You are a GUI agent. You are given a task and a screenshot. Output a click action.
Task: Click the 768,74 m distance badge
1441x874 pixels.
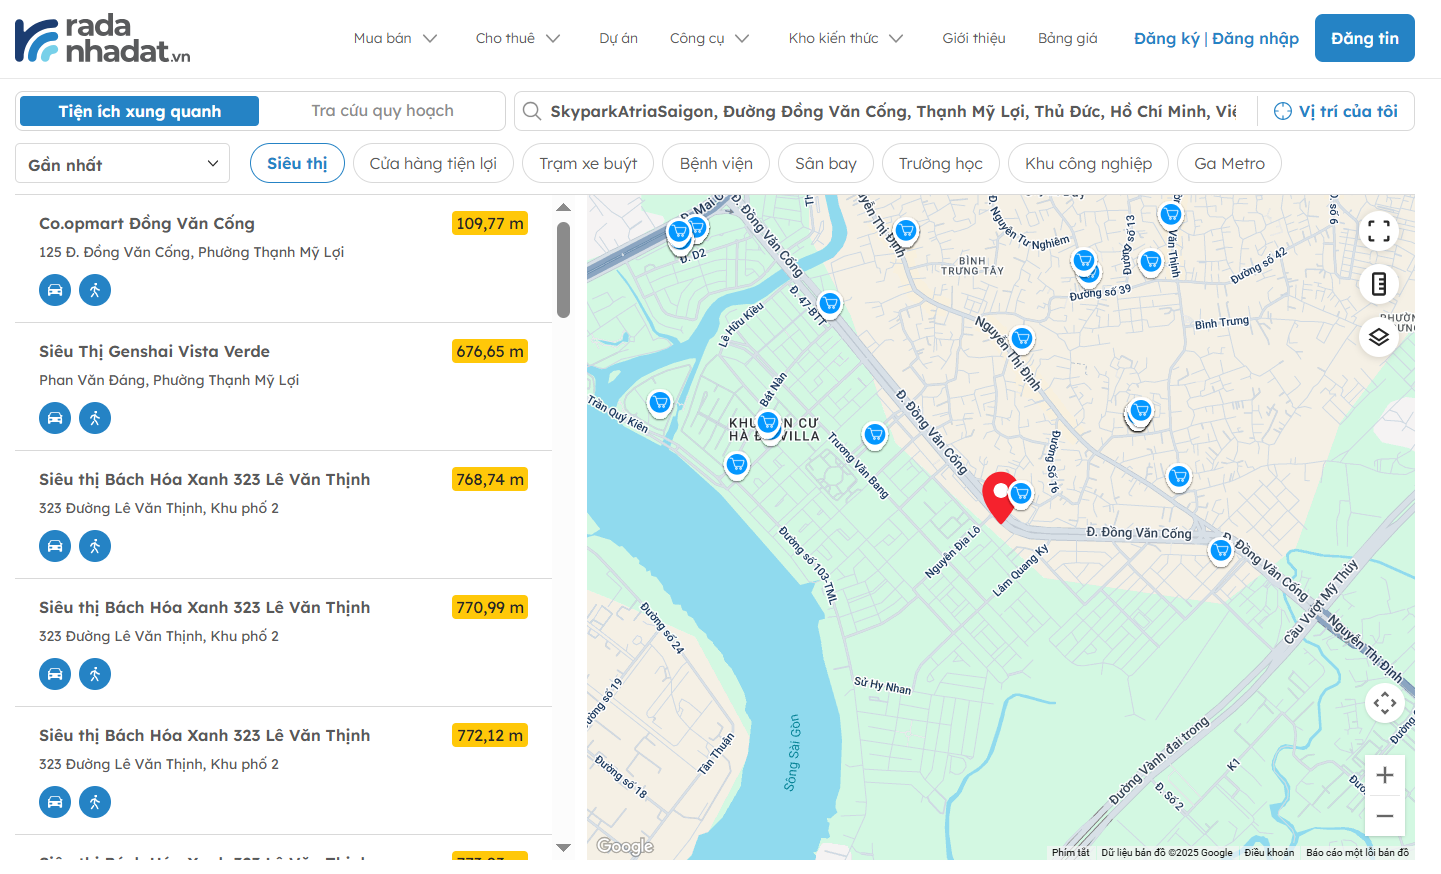[x=490, y=479]
